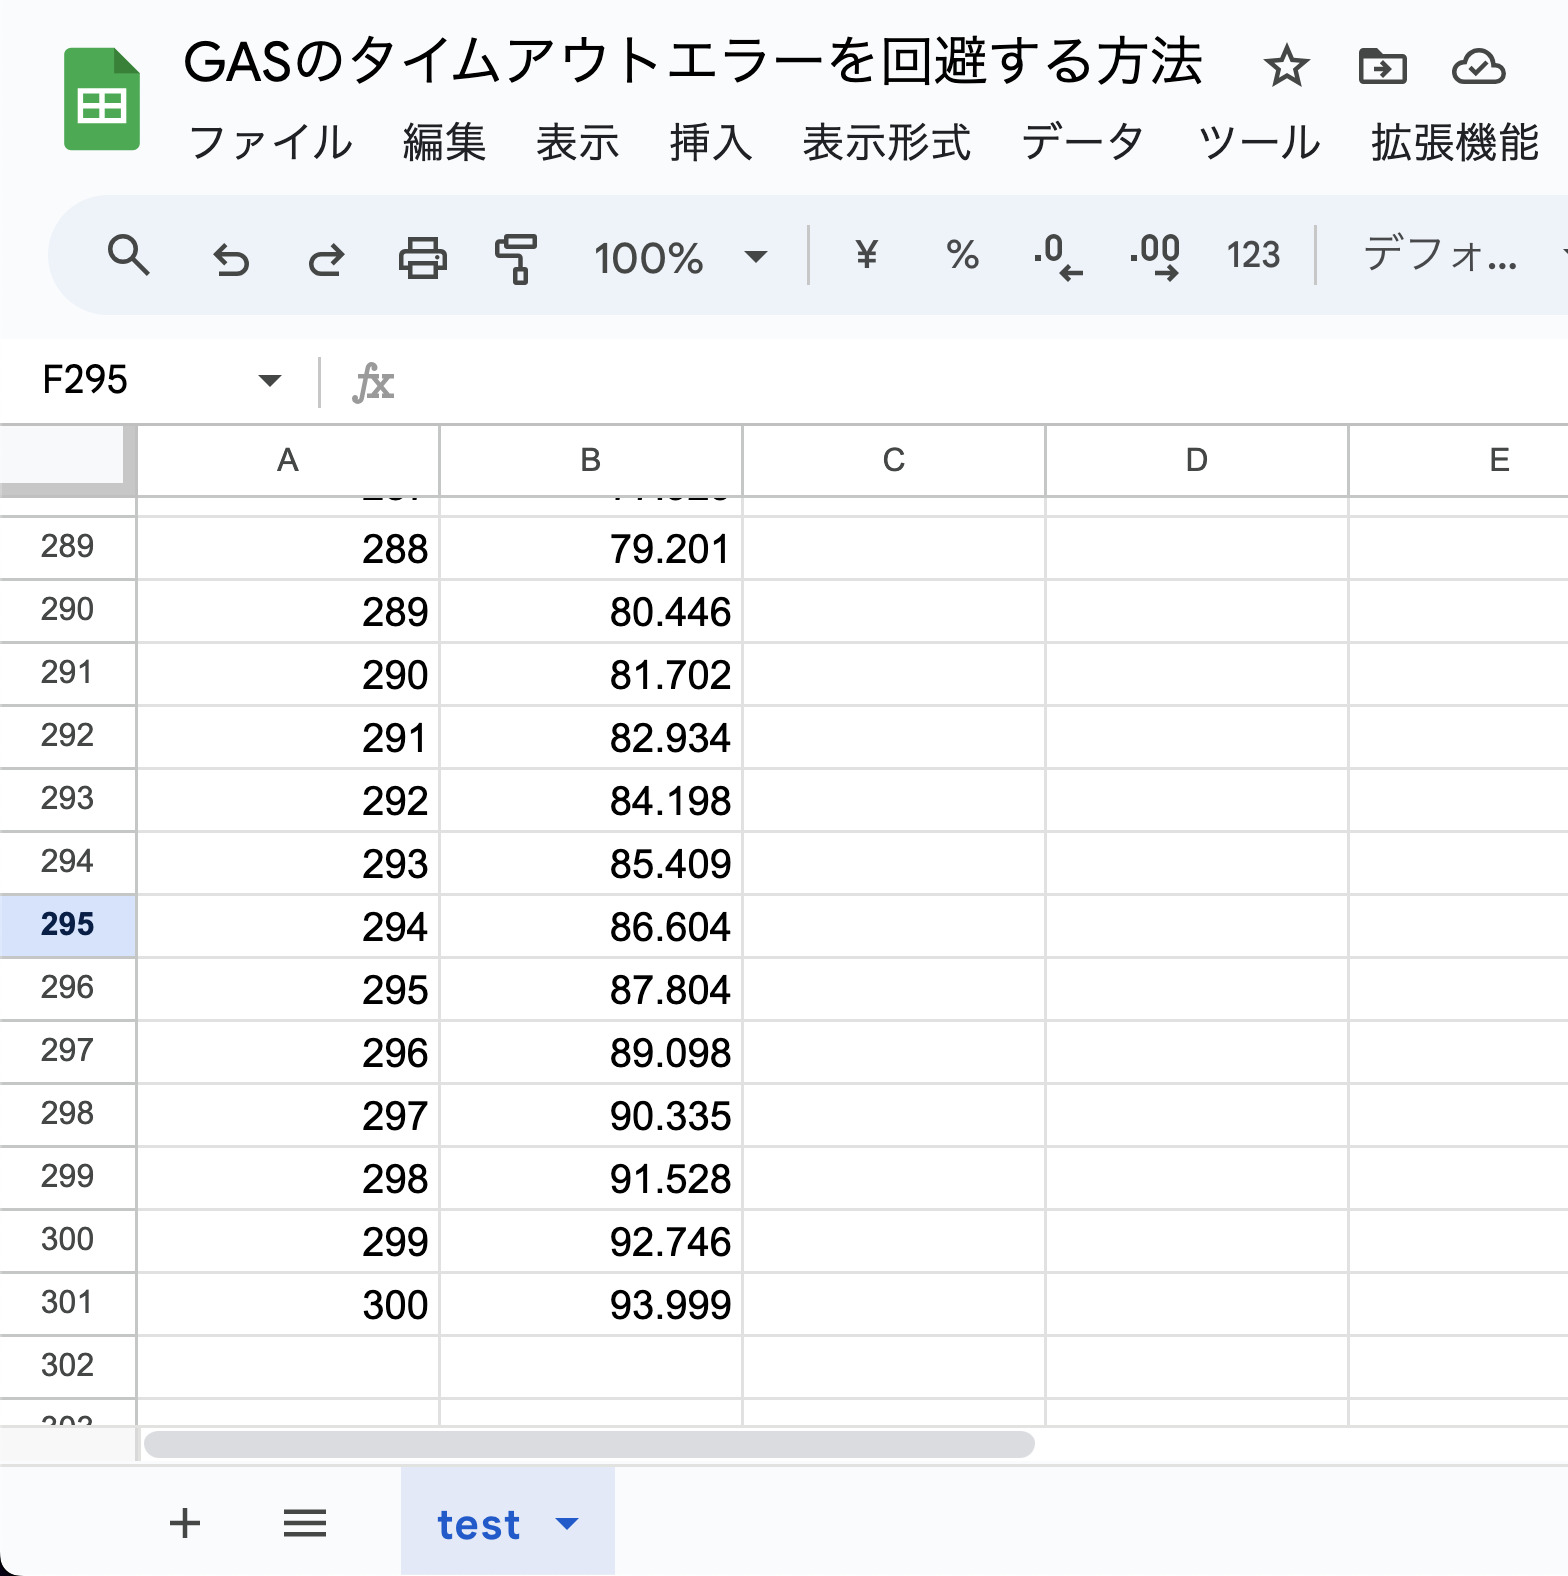Show all sheets list
The height and width of the screenshot is (1576, 1568).
305,1523
